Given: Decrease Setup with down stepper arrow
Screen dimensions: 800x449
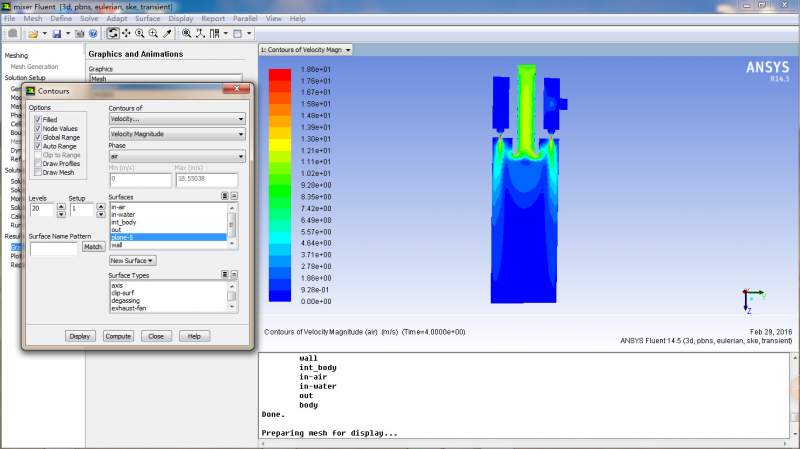Looking at the screenshot, I should (x=101, y=214).
